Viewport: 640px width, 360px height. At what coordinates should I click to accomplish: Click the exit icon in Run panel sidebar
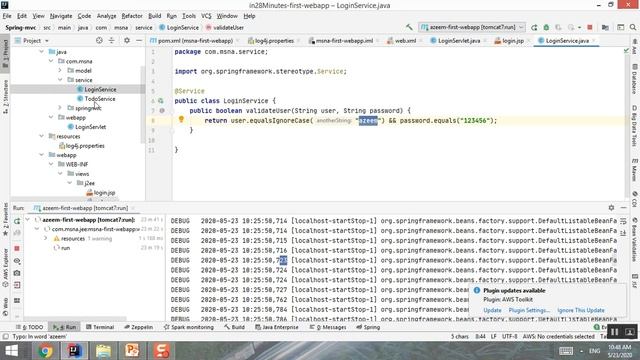[17, 285]
